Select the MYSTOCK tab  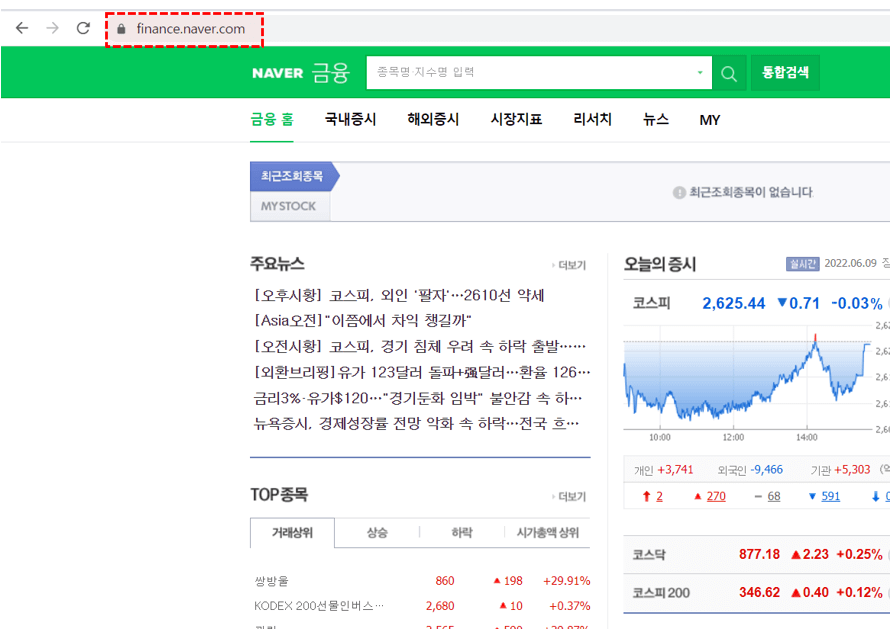click(289, 206)
